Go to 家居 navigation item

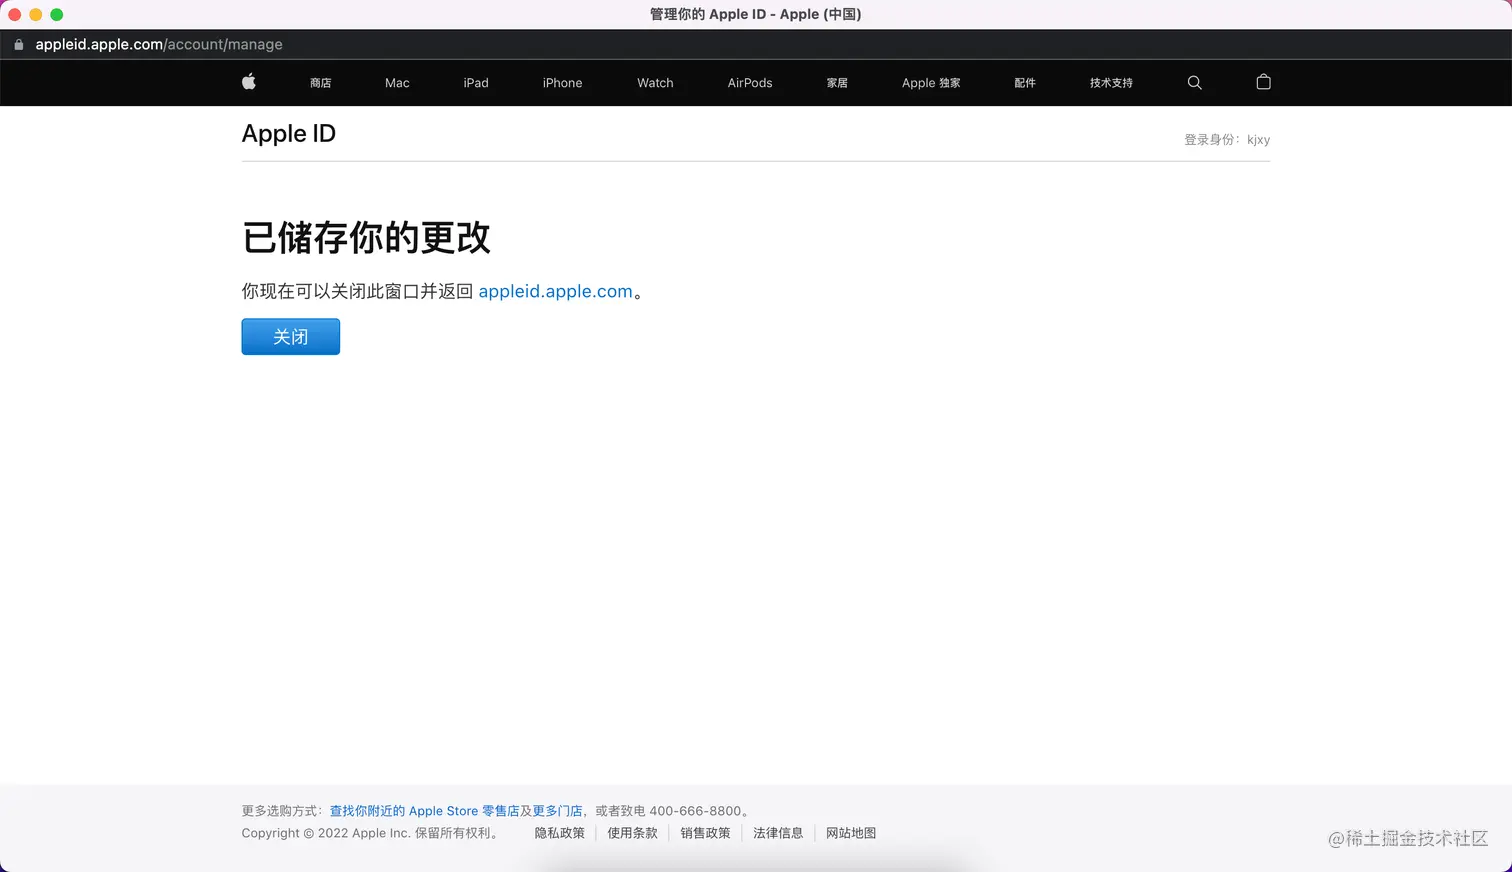pos(837,83)
